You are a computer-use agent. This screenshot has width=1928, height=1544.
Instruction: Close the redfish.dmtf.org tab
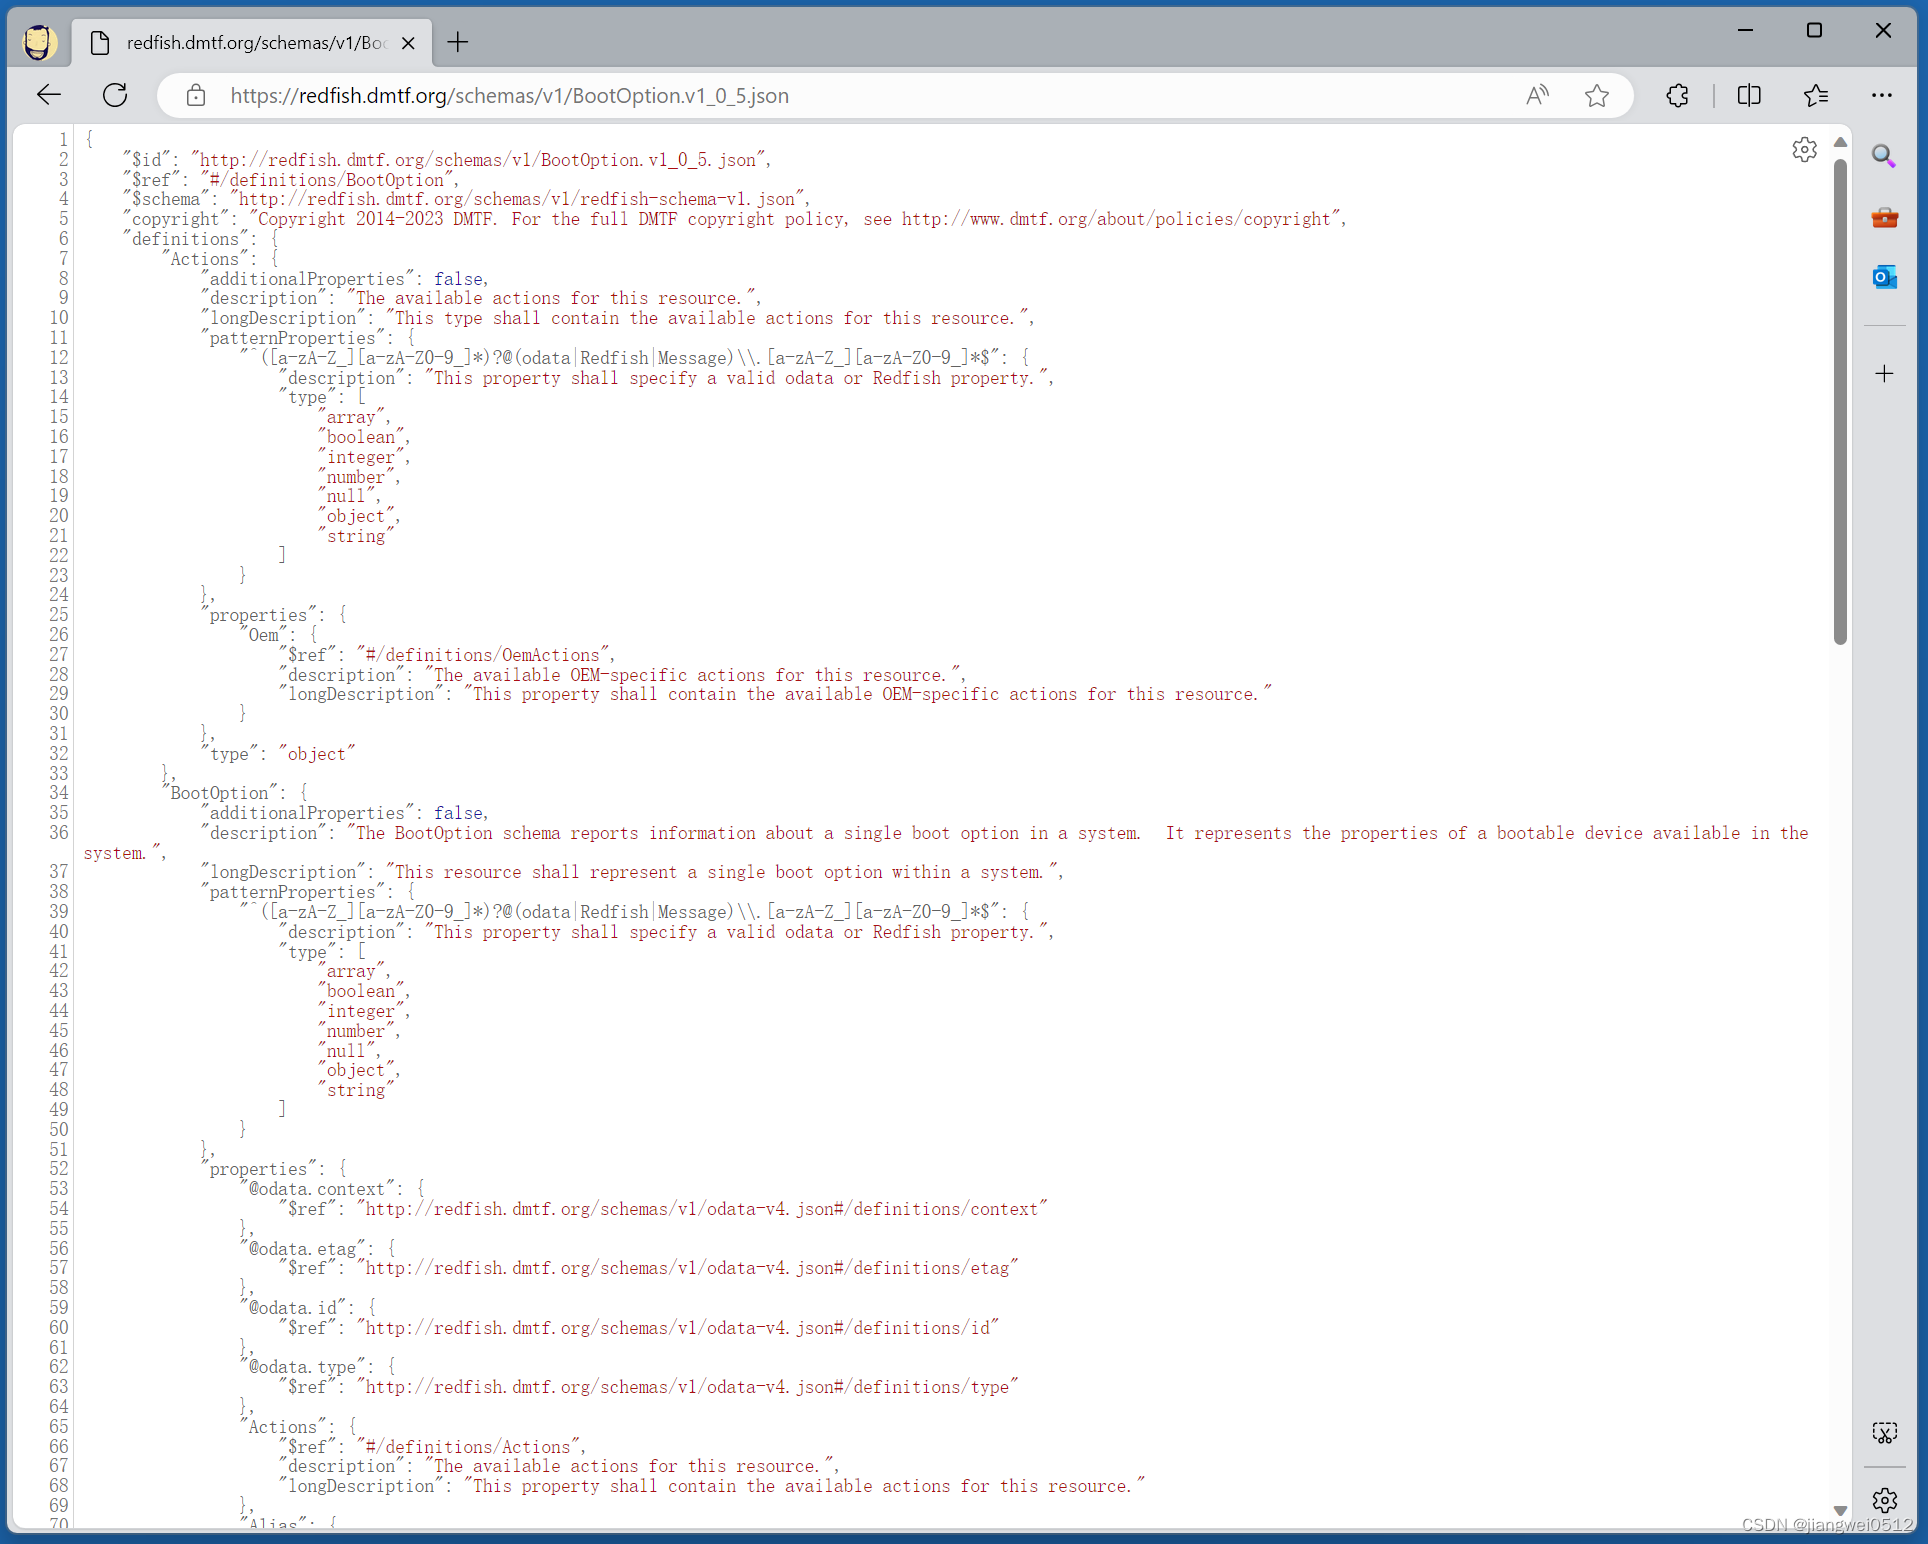point(408,43)
